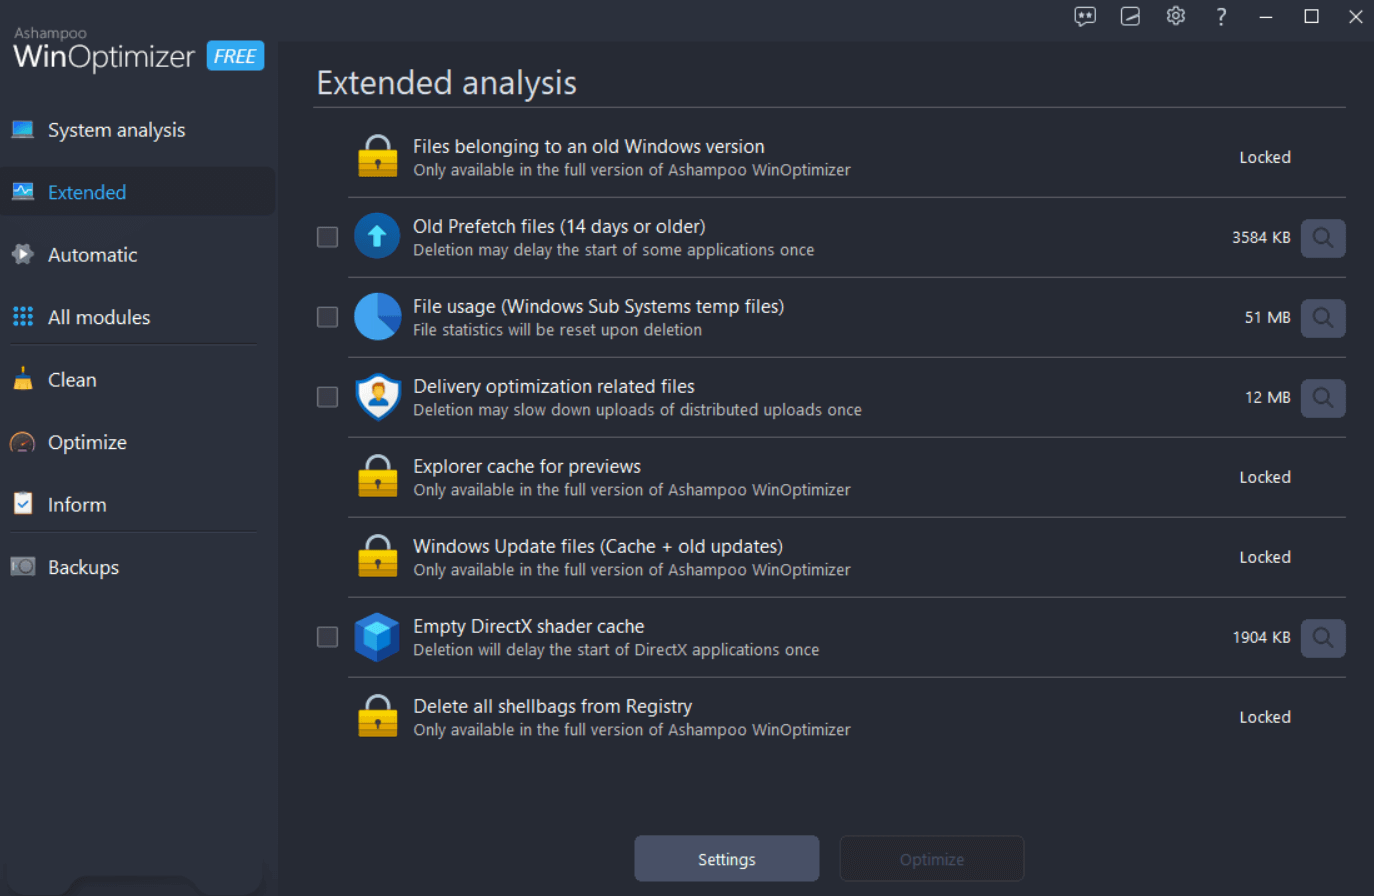Open the settings gear icon in title bar

(x=1176, y=16)
